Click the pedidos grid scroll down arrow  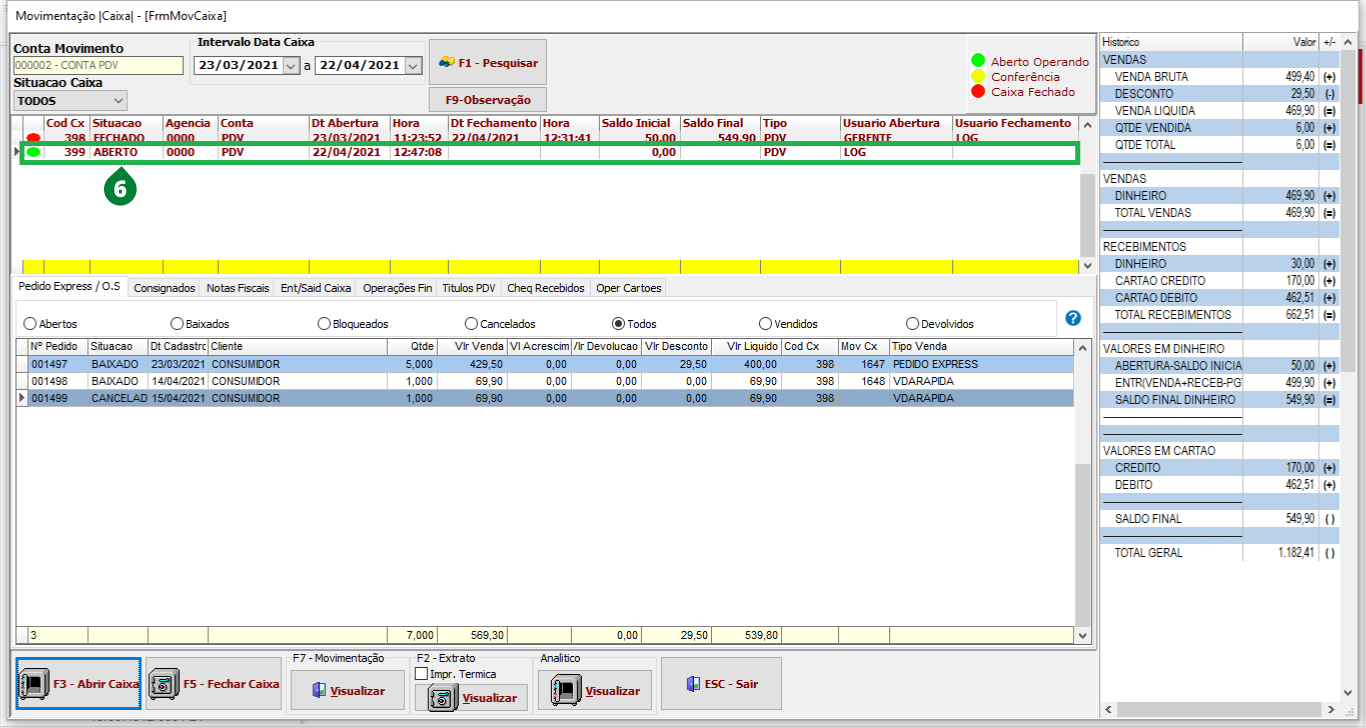tap(1083, 635)
